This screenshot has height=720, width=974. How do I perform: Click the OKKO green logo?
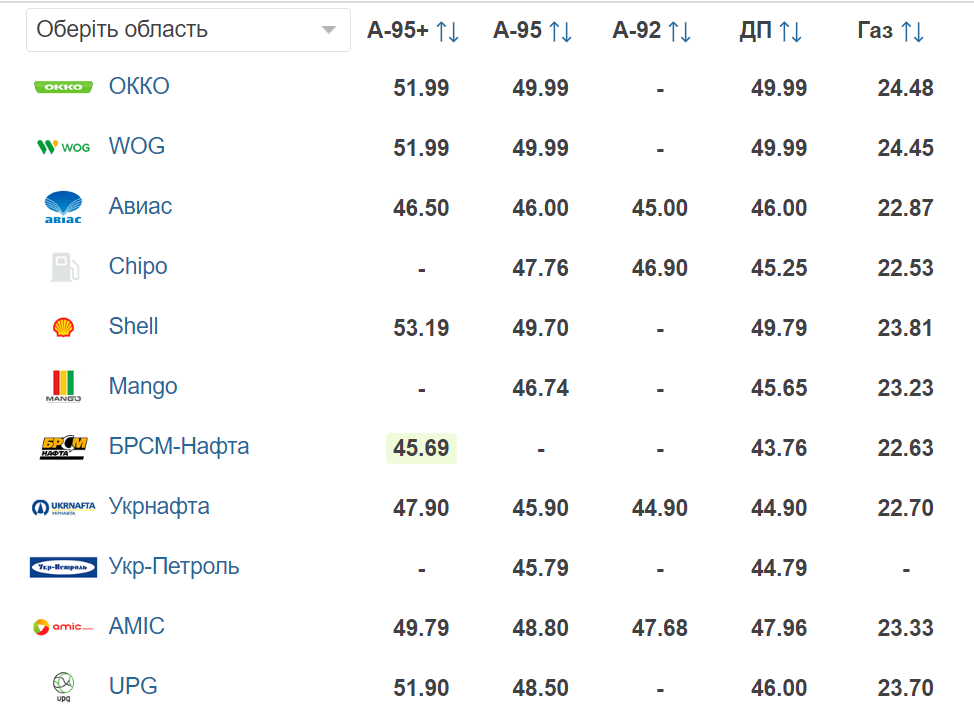(x=63, y=87)
